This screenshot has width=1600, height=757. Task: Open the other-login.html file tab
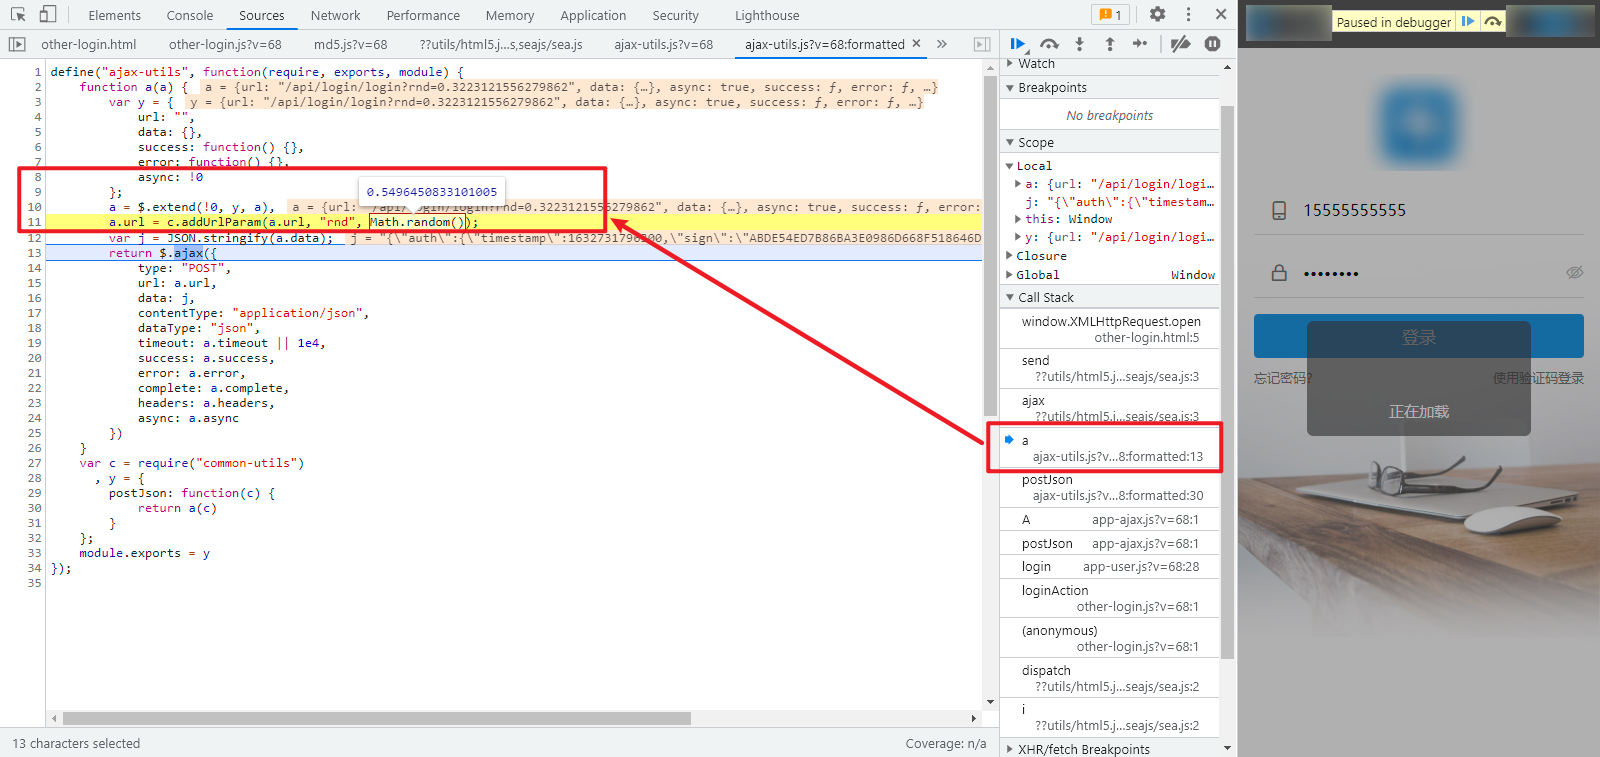89,44
